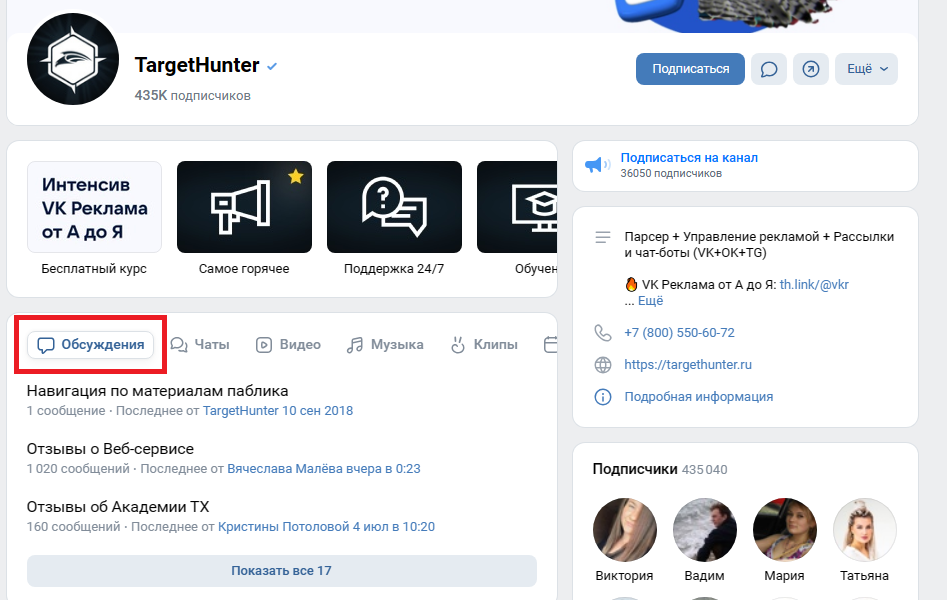
Task: Open https://targethunter.ru website link
Action: tap(688, 365)
